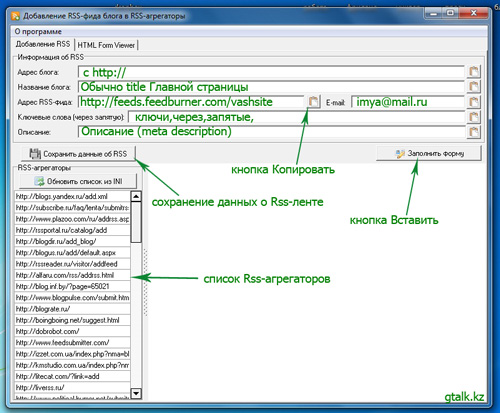Image resolution: width=500 pixels, height=413 pixels.
Task: Select http://izzet.com.ua/index.php entry
Action: pyautogui.click(x=72, y=354)
